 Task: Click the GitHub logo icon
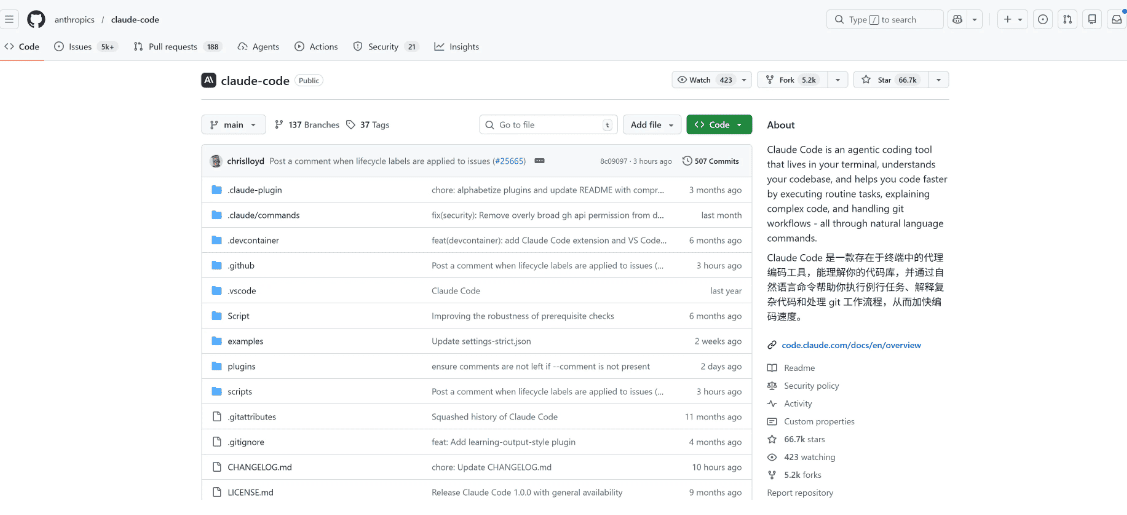tap(36, 19)
